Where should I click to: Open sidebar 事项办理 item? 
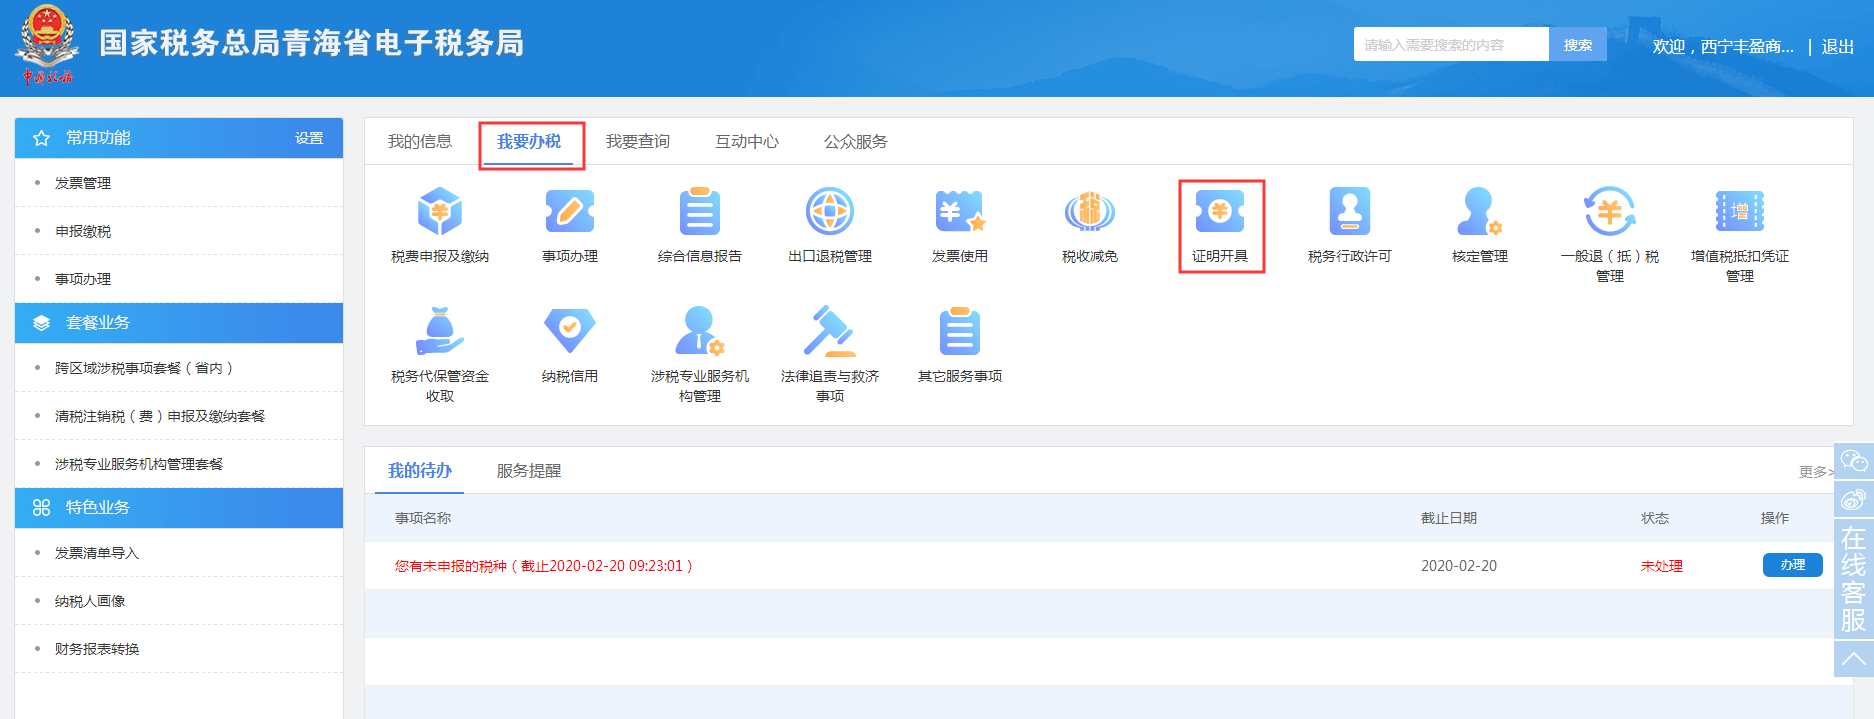pos(83,279)
